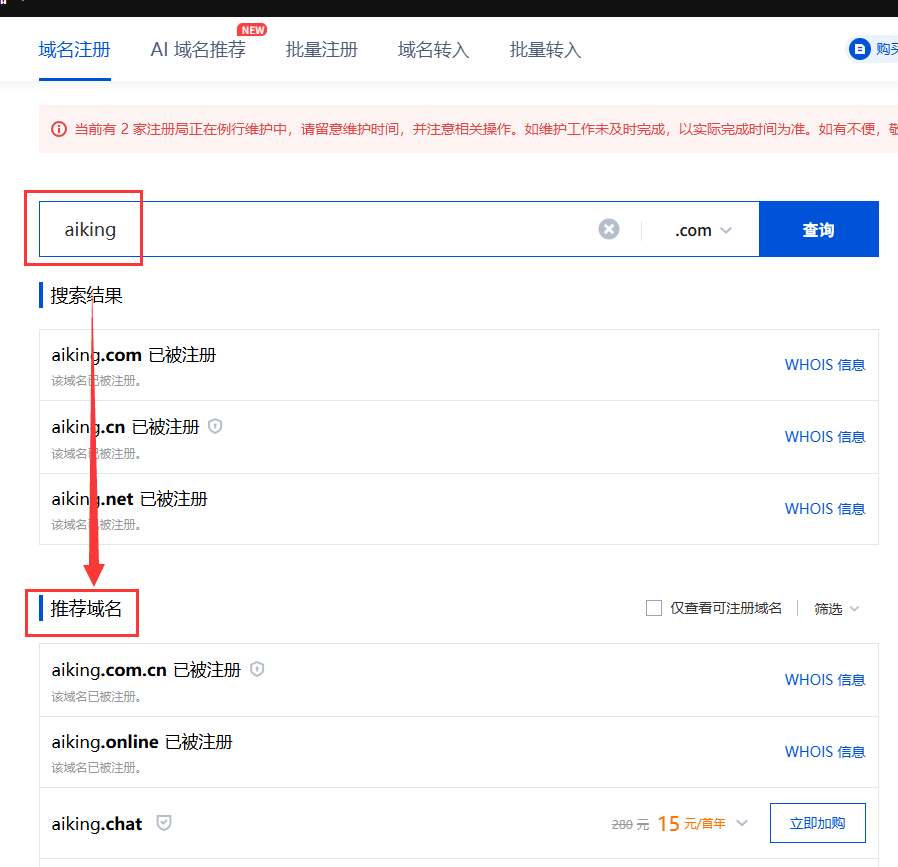The height and width of the screenshot is (867, 898).
Task: Go to the 批量转入 tab
Action: coord(546,50)
